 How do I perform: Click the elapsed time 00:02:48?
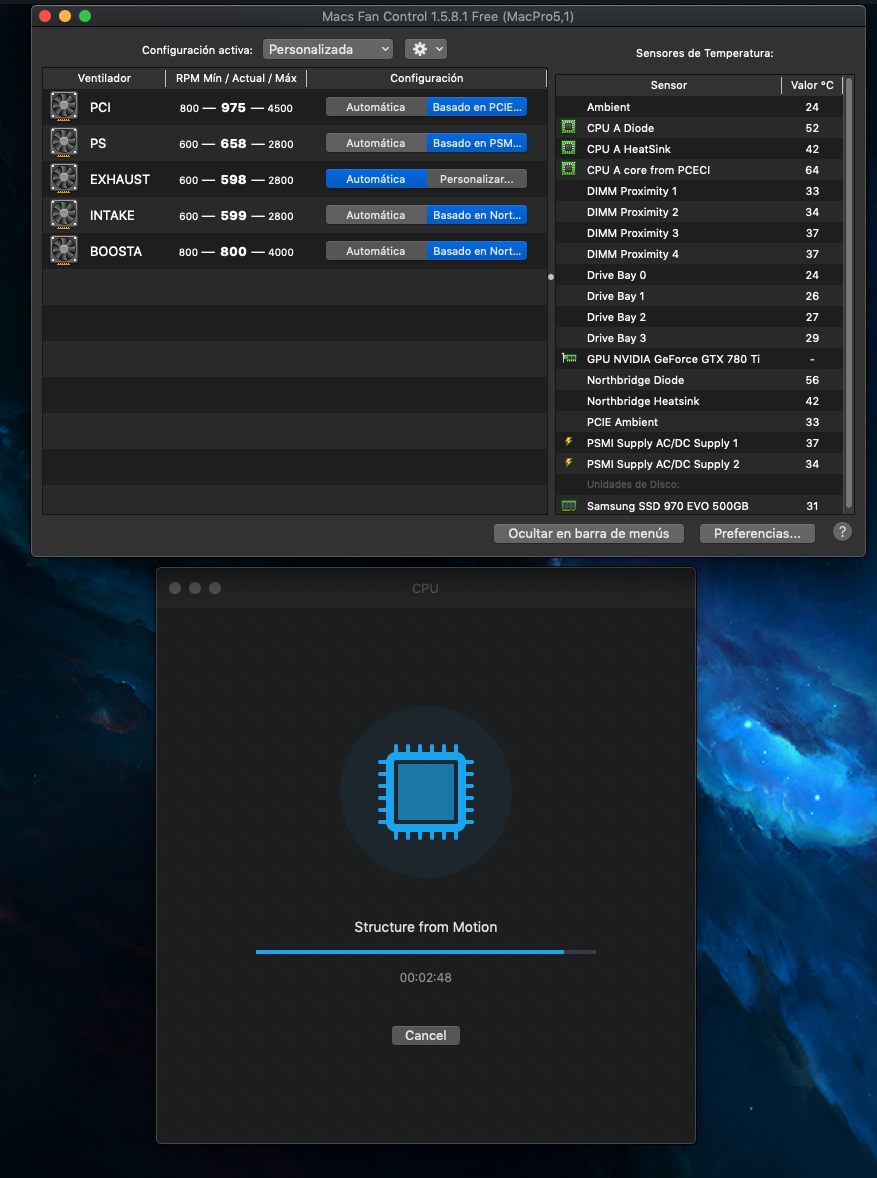pyautogui.click(x=425, y=977)
